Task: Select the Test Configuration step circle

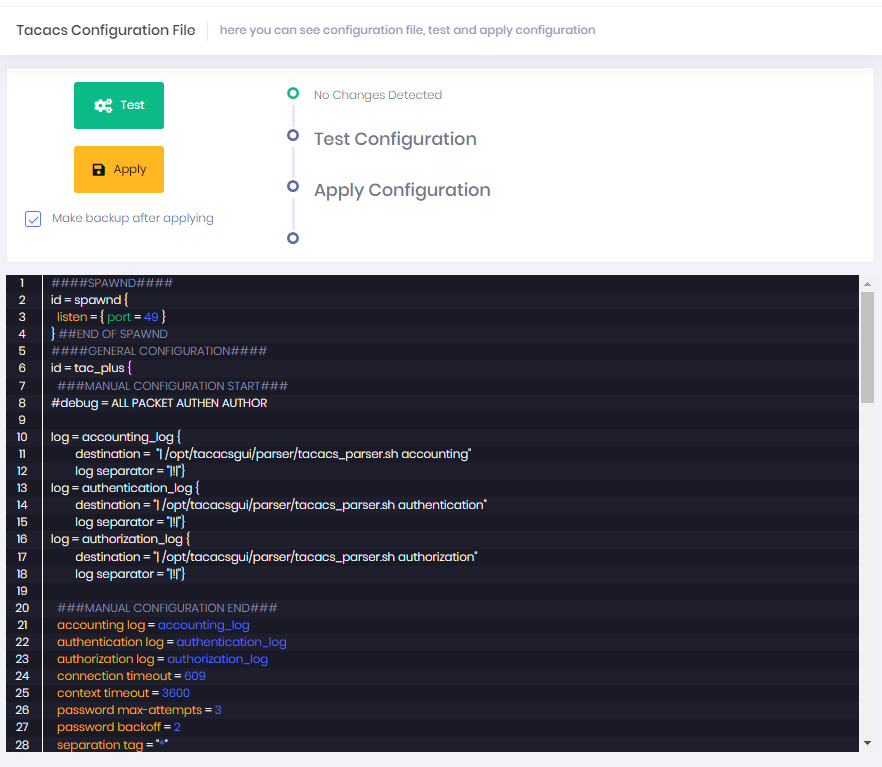Action: (x=293, y=135)
